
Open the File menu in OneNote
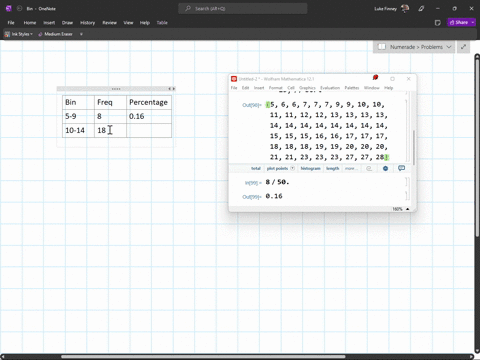click(x=11, y=23)
